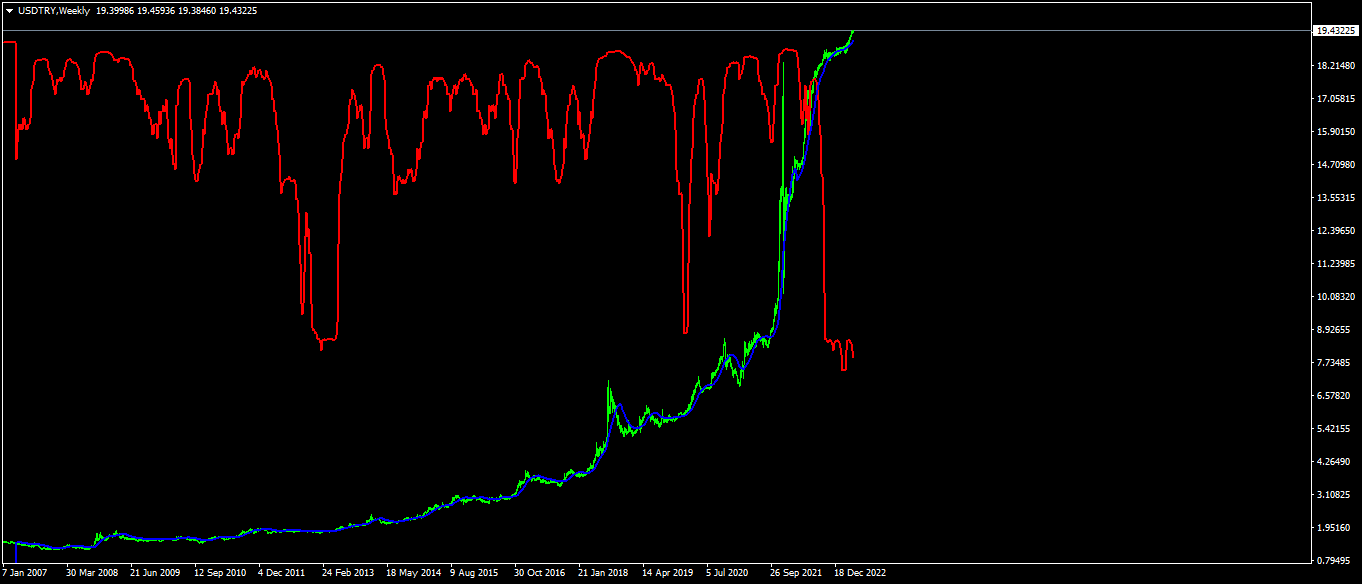The width and height of the screenshot is (1362, 584).
Task: Click the 9 Aug 2015 date label
Action: pos(474,574)
